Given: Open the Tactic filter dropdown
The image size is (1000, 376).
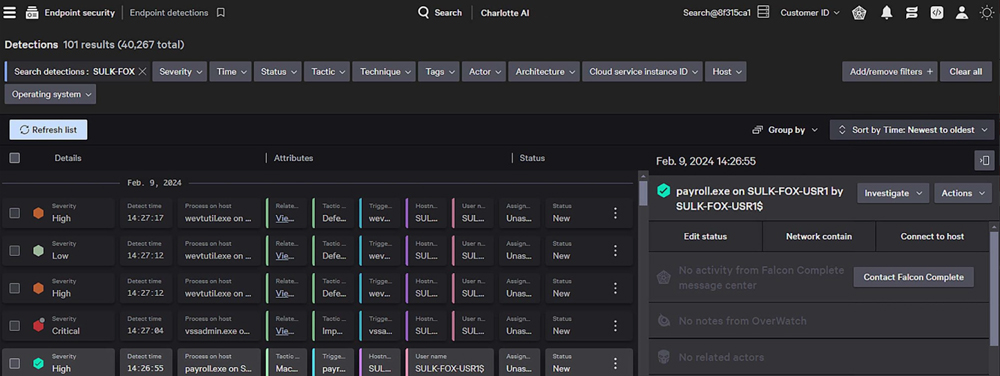Looking at the screenshot, I should tap(327, 72).
